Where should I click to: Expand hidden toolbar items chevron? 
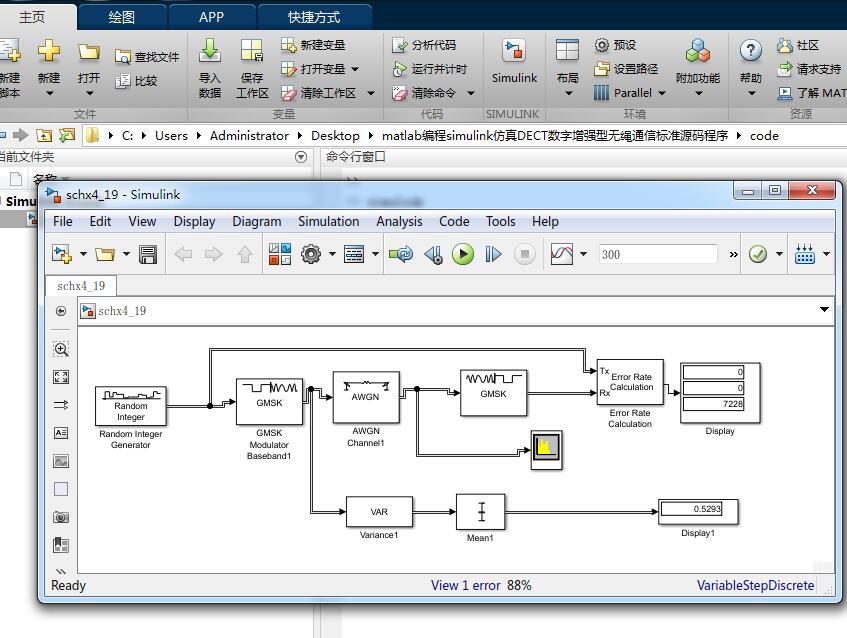click(x=734, y=254)
